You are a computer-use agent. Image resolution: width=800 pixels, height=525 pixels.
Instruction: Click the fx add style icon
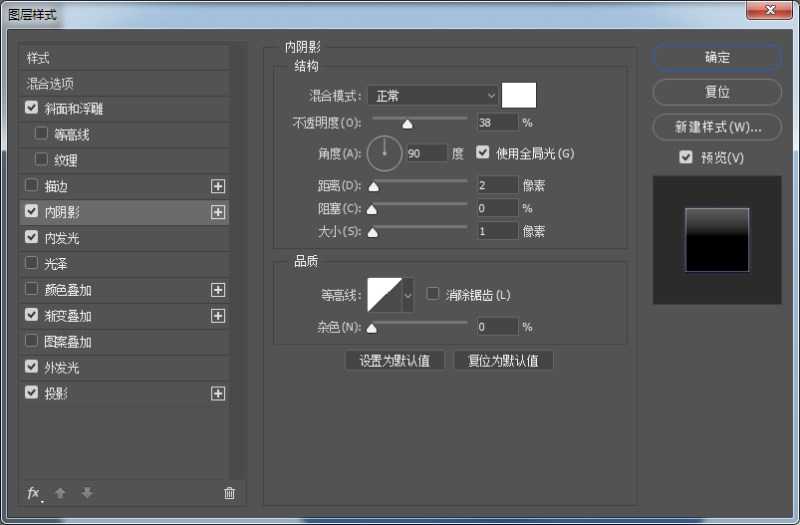33,493
